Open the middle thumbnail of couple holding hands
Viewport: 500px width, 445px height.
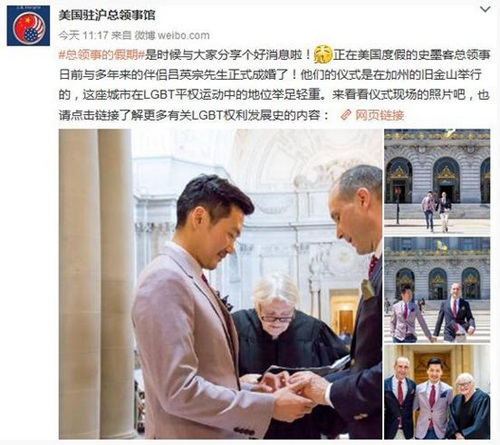(x=437, y=290)
